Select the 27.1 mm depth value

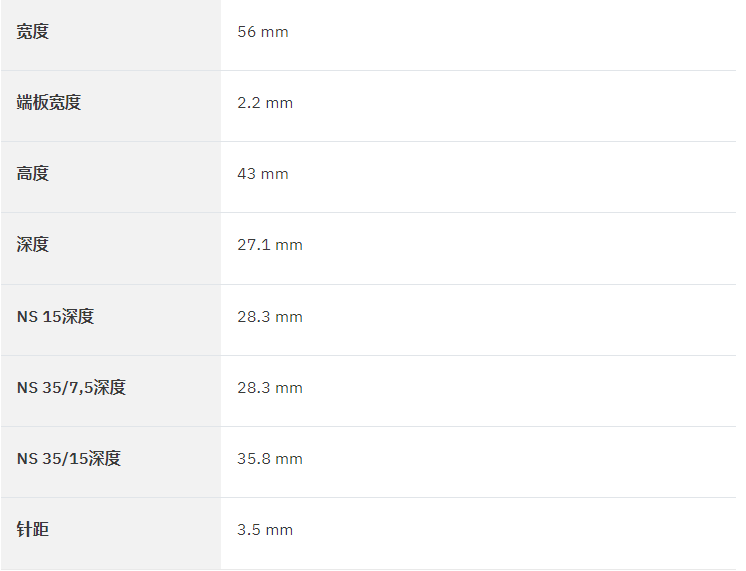pyautogui.click(x=270, y=245)
